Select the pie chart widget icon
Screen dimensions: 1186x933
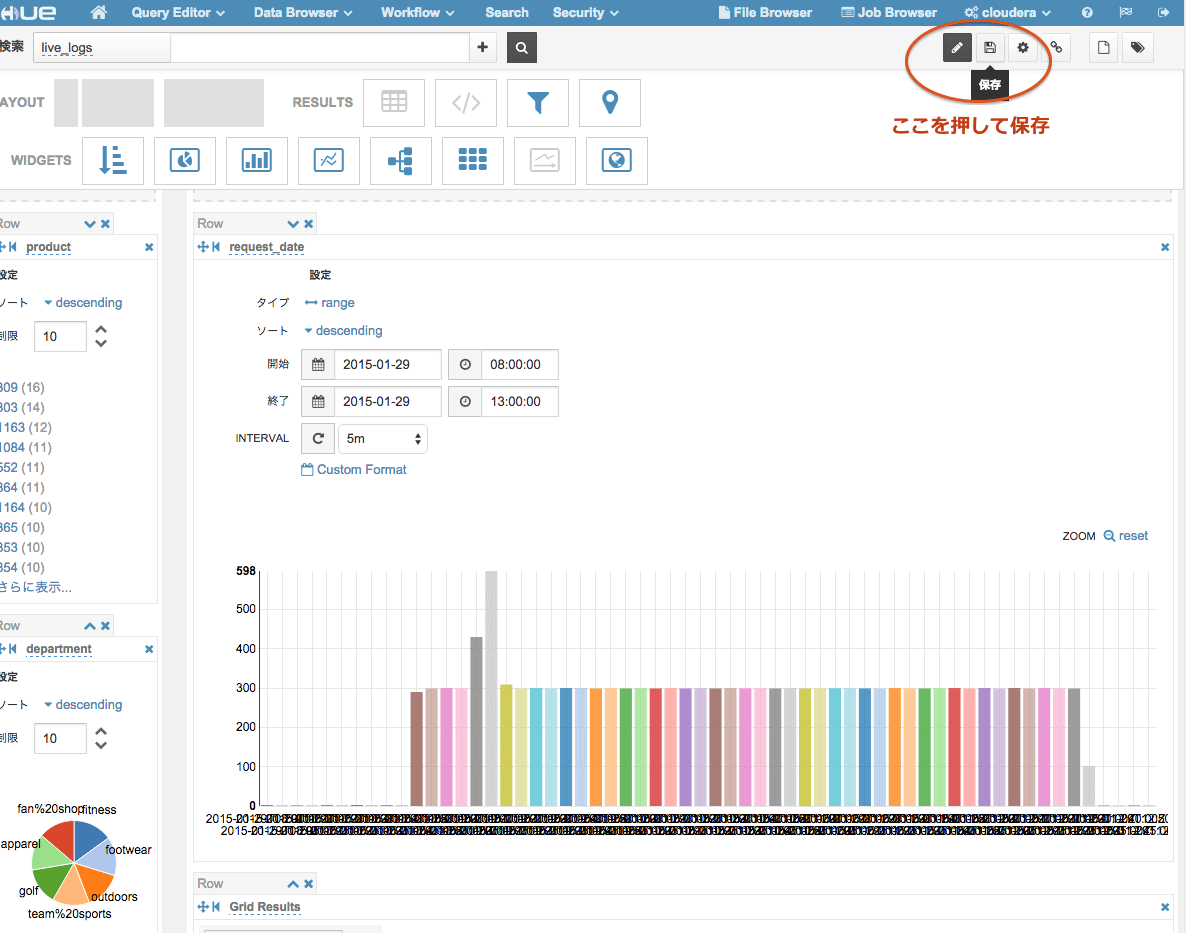185,160
